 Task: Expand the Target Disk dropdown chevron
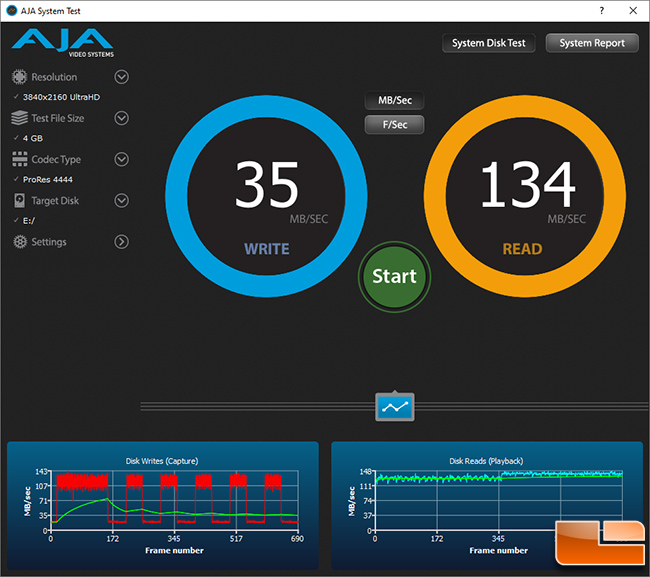coord(121,201)
